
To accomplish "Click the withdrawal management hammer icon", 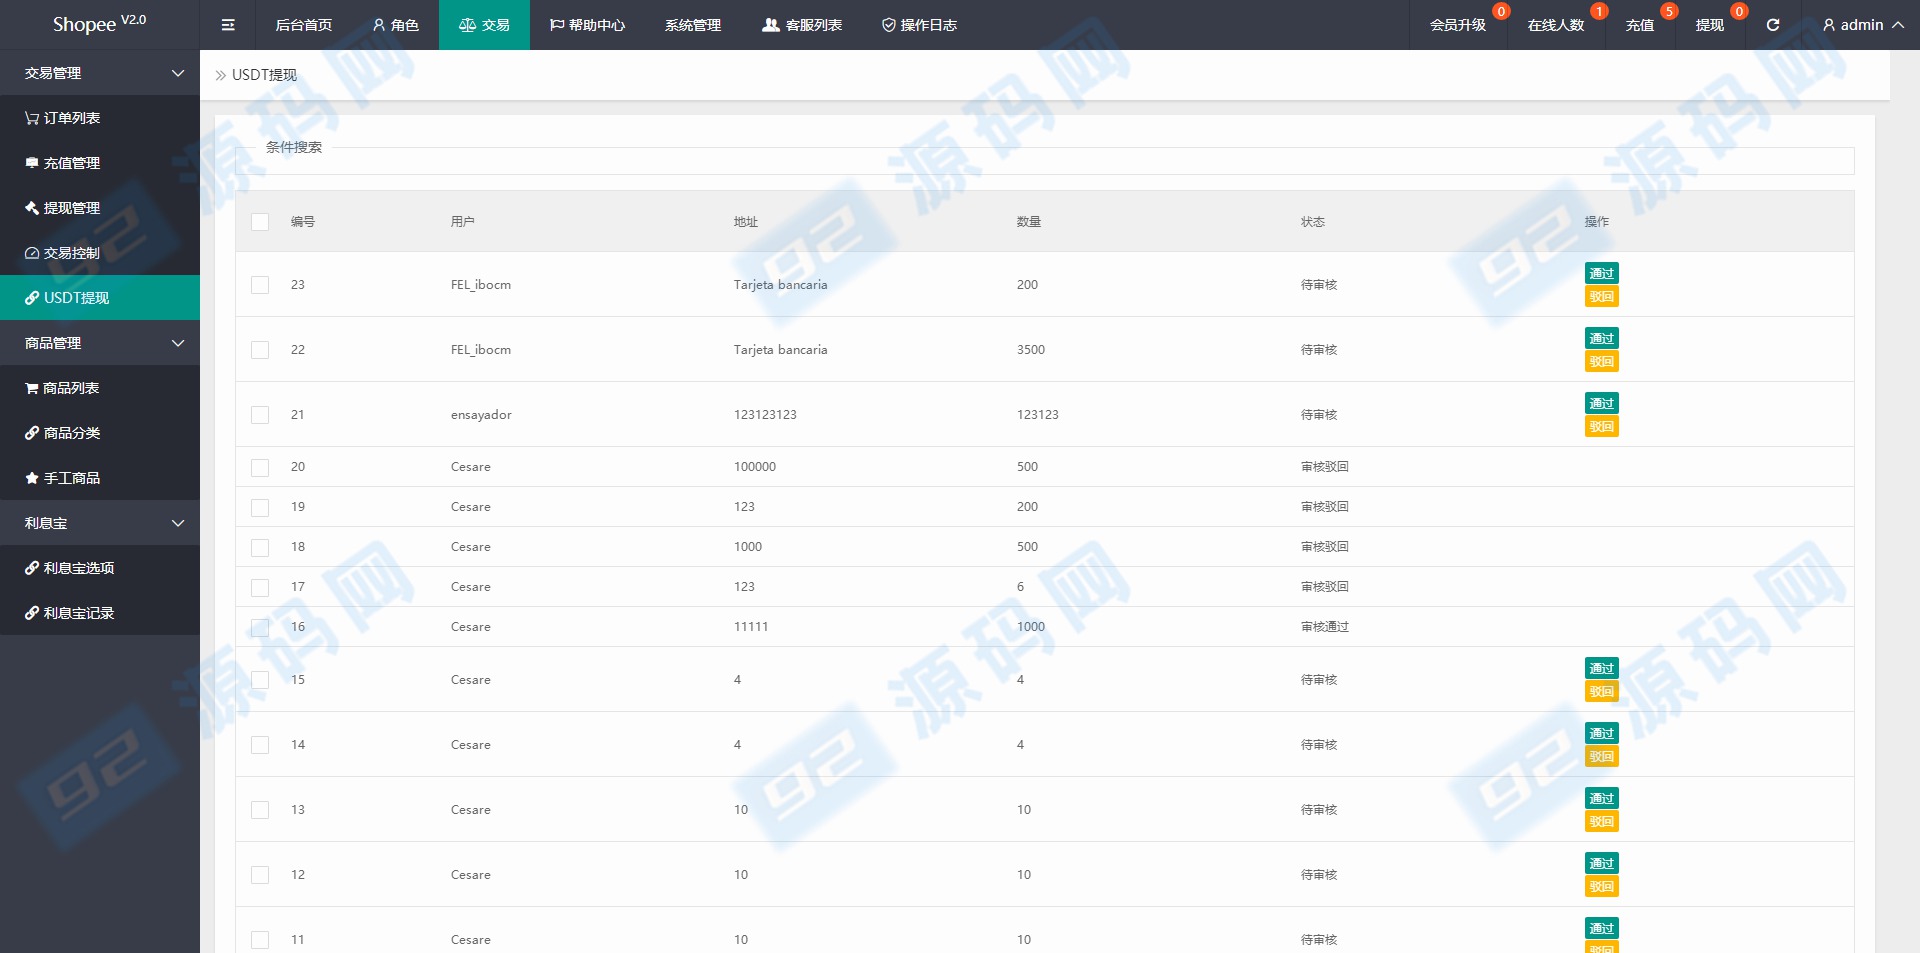I will point(32,208).
